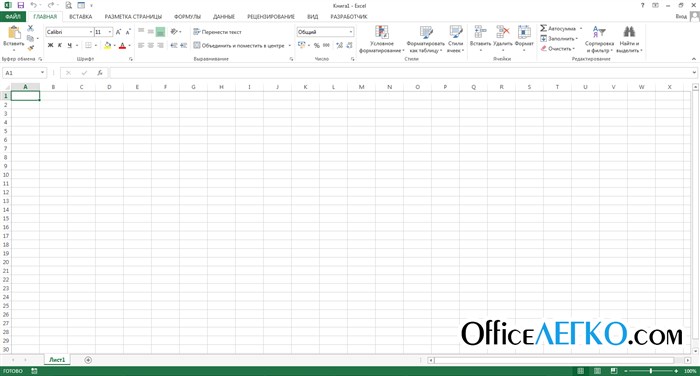Click the cell borders icon
This screenshot has width=700, height=376.
pos(88,45)
